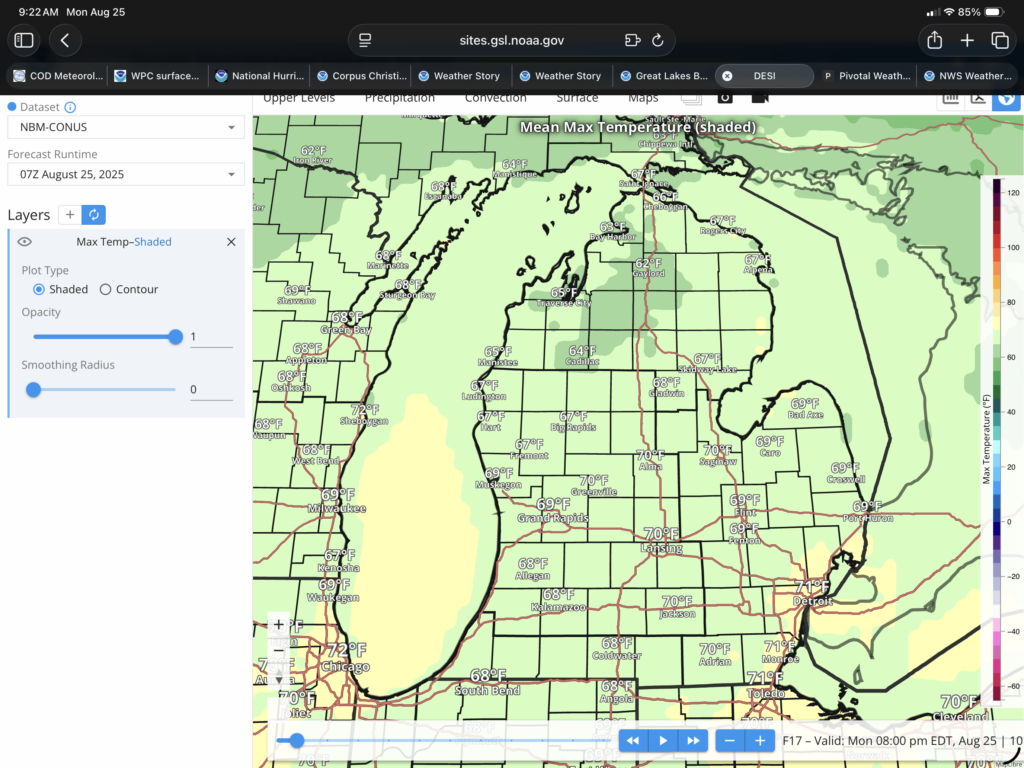The width and height of the screenshot is (1024, 768).
Task: Click the Smoothing Radius value field
Action: (x=211, y=390)
